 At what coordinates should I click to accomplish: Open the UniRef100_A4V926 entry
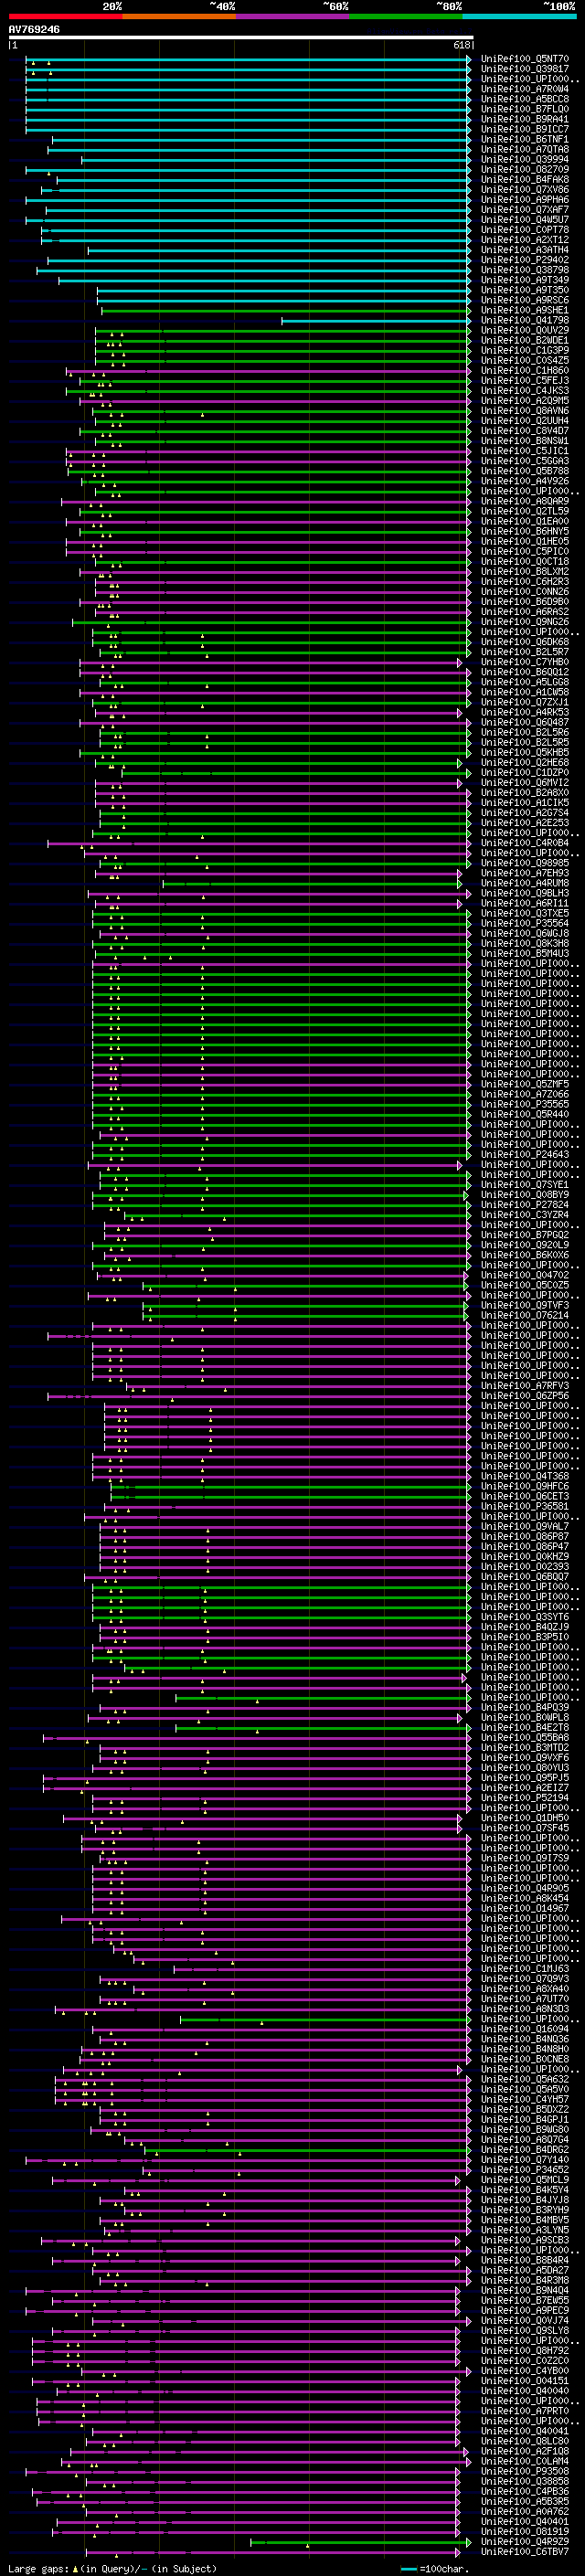click(525, 482)
